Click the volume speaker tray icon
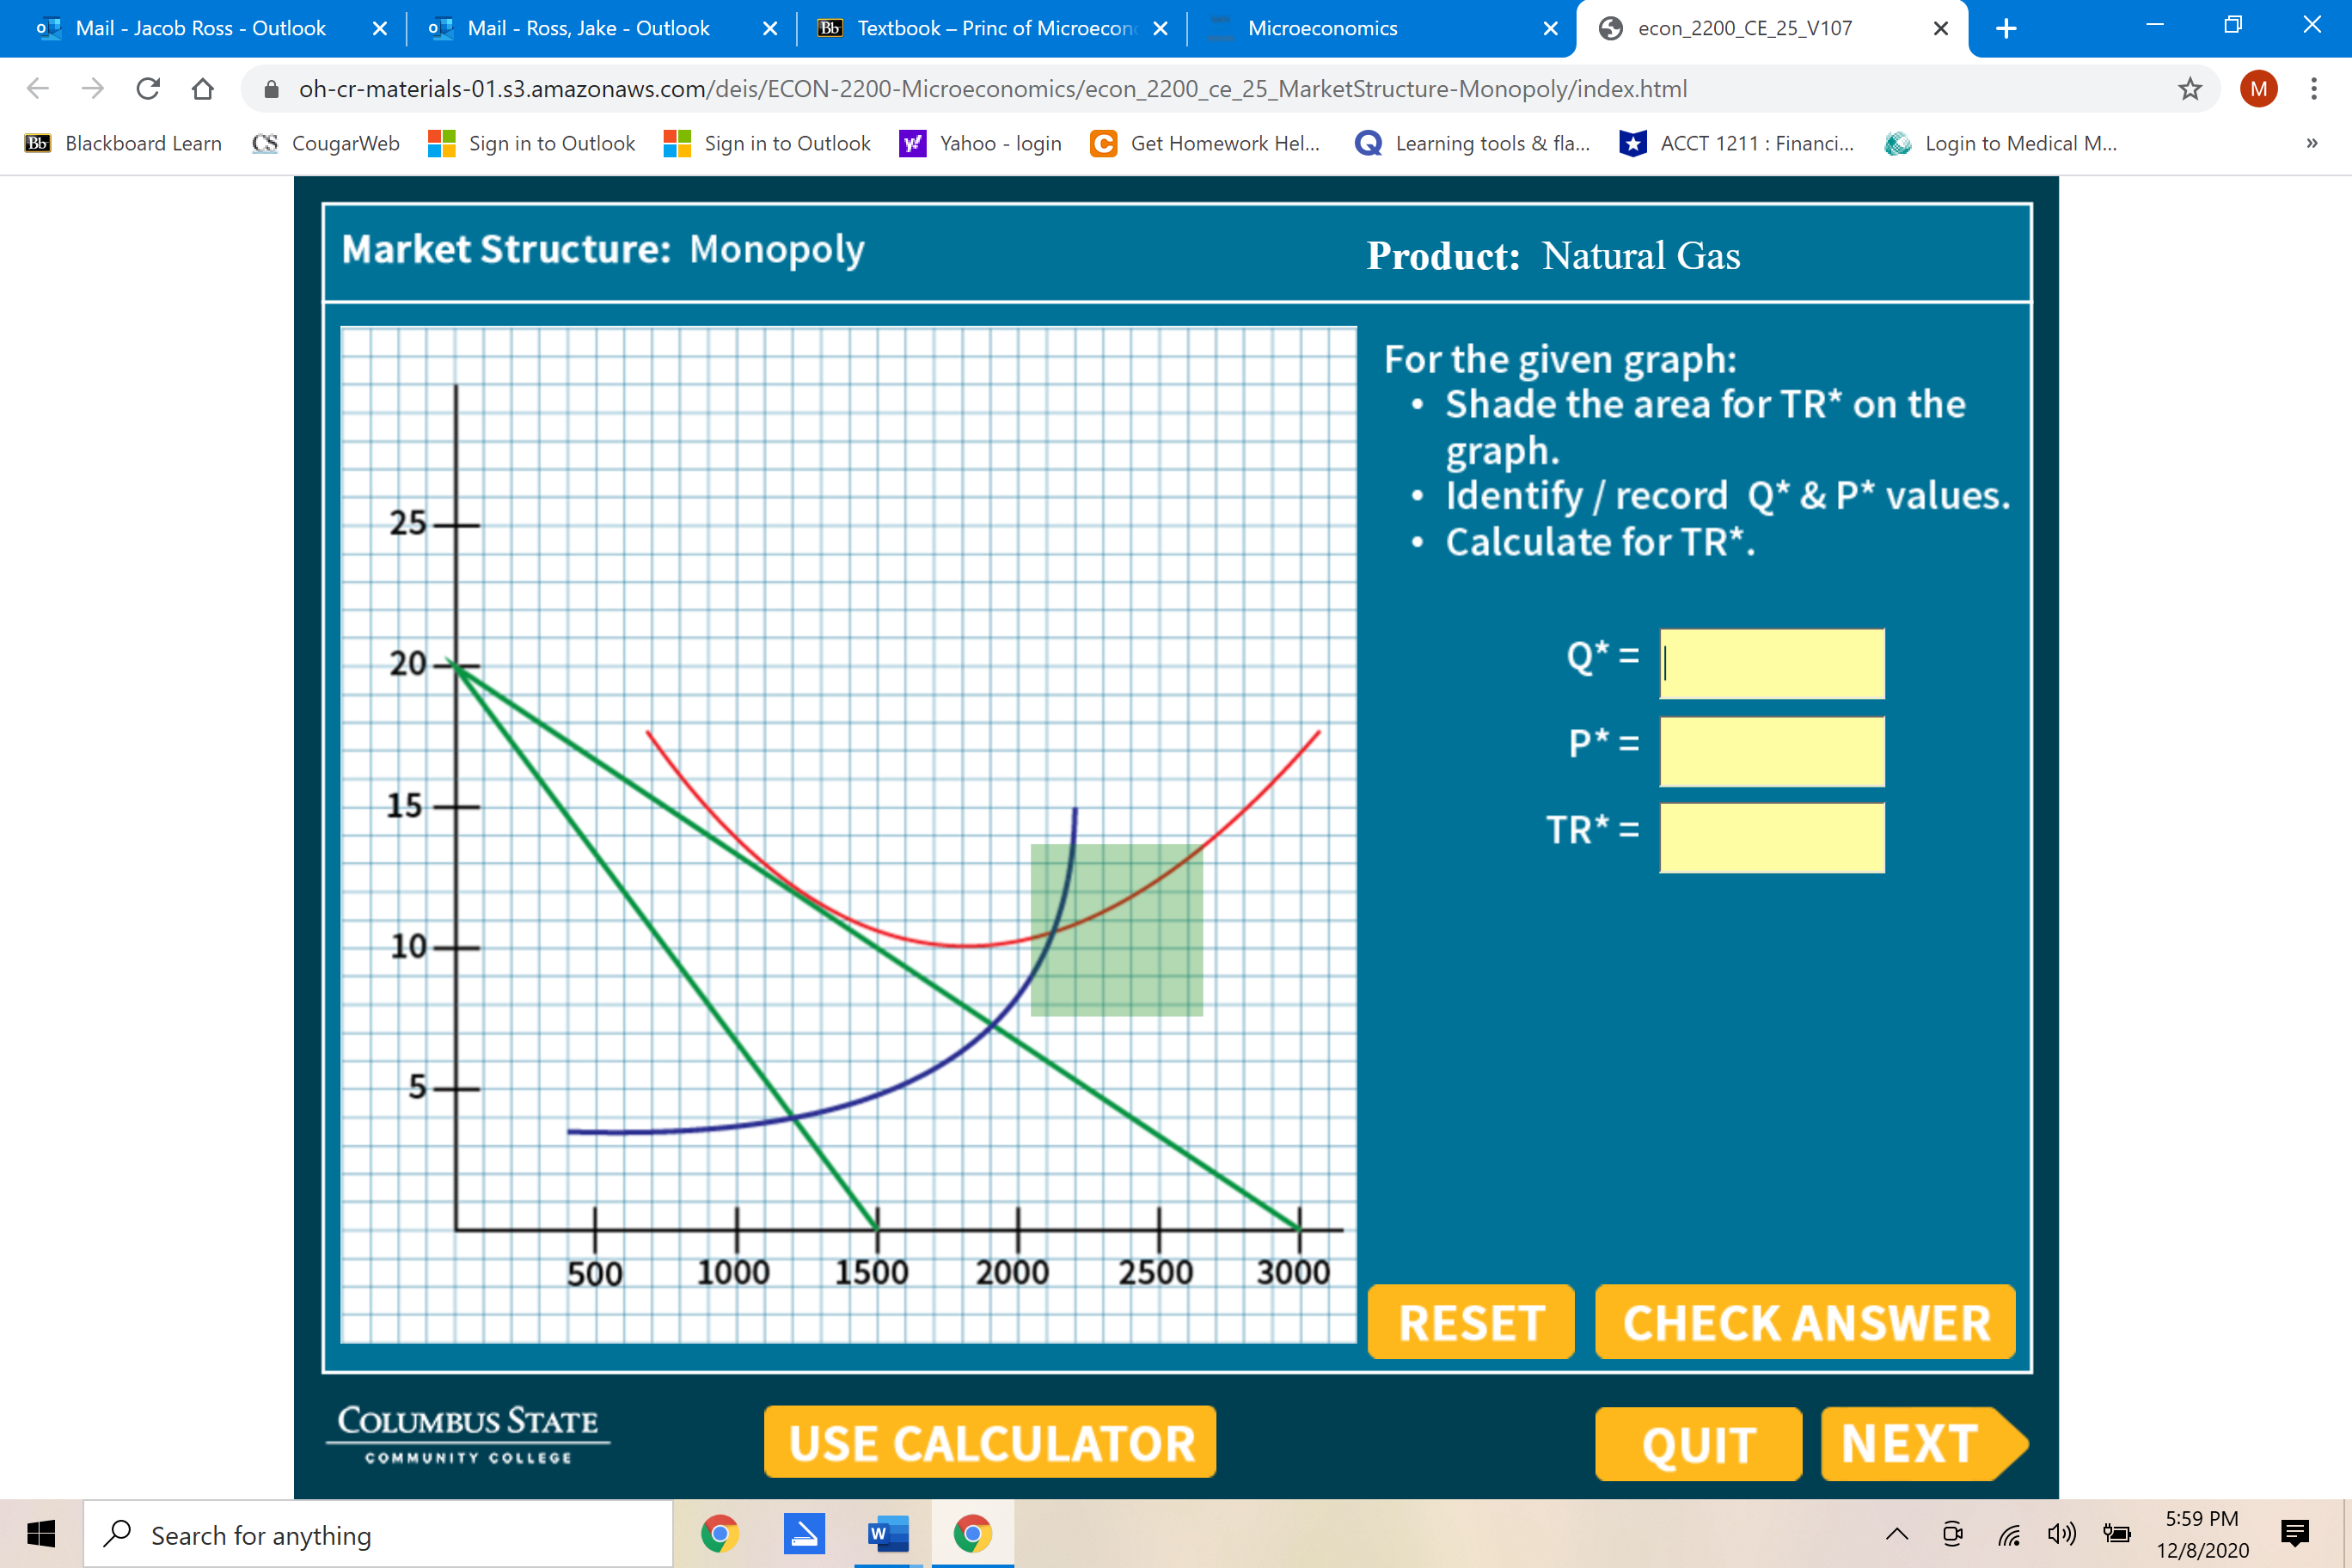This screenshot has width=2352, height=1568. pyautogui.click(x=2061, y=1533)
